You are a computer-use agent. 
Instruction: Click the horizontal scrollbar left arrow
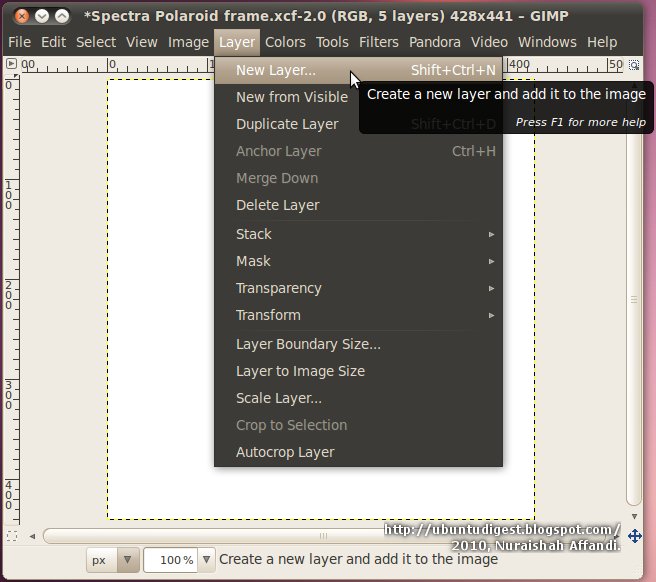[x=32, y=536]
